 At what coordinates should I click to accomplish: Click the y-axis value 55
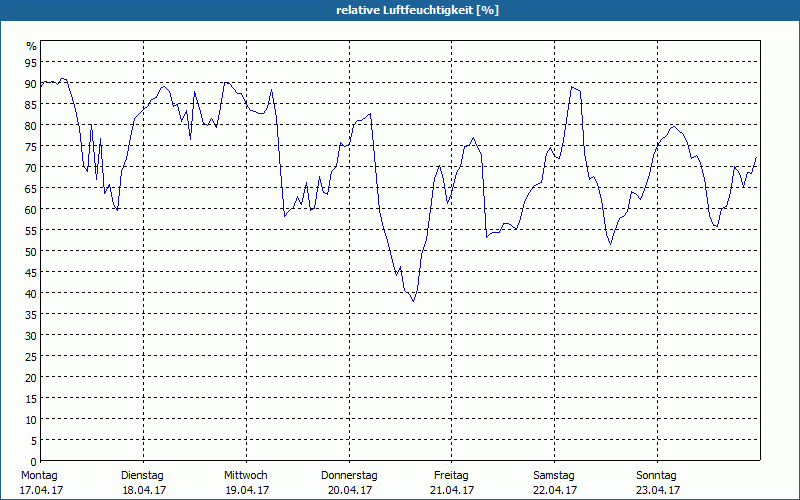pyautogui.click(x=31, y=231)
